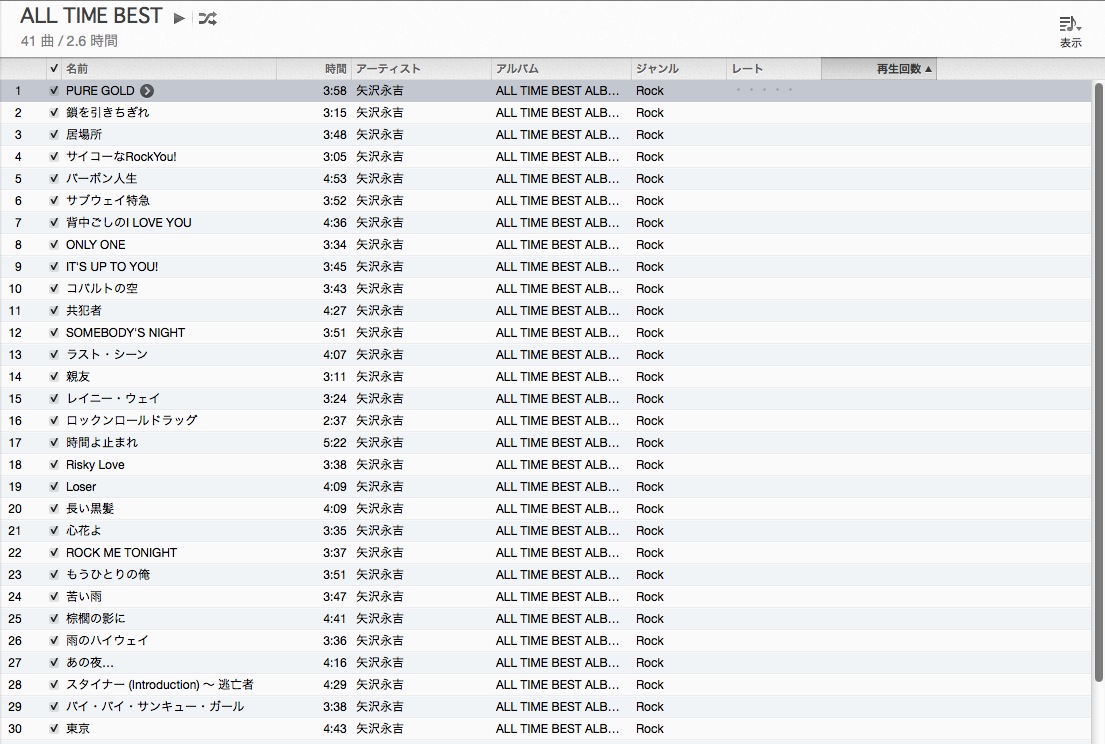
Task: Click Rock genre in 東京 row
Action: [650, 728]
